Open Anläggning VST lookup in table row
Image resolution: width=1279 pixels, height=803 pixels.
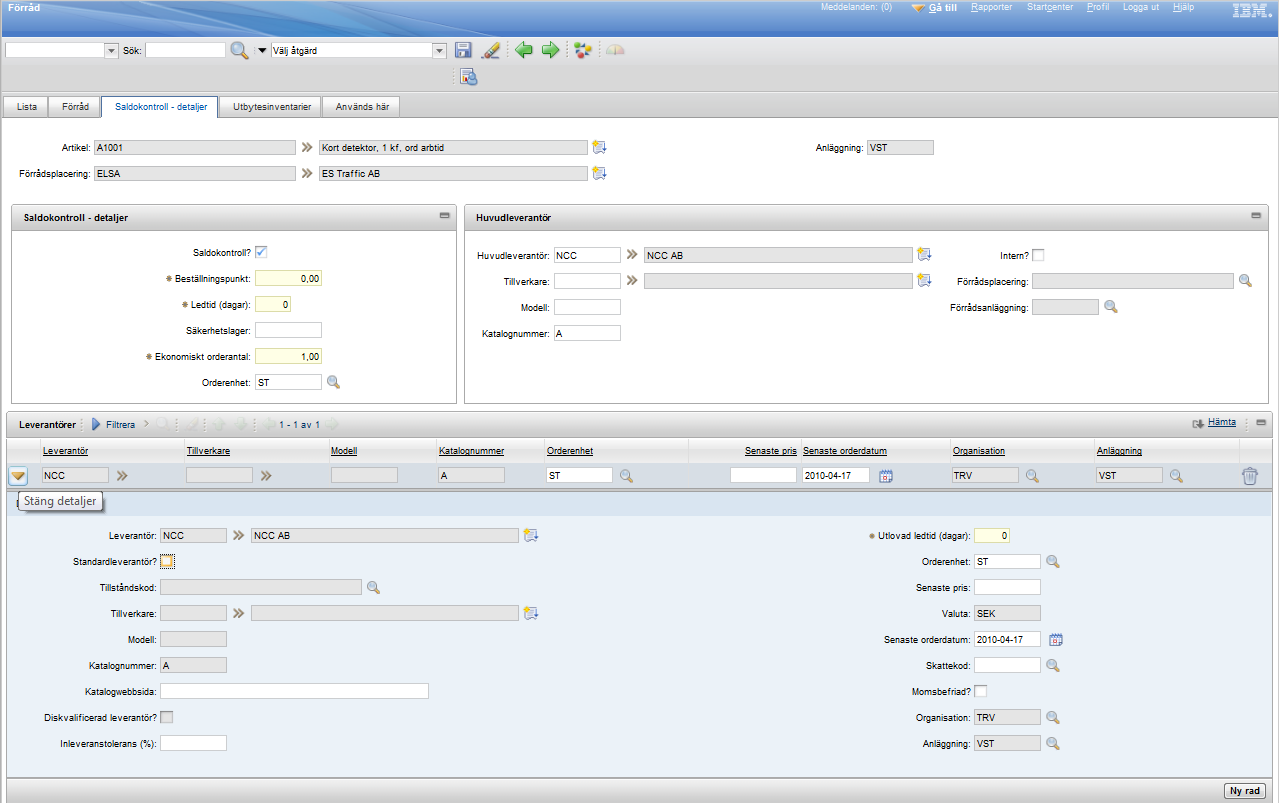[x=1176, y=476]
